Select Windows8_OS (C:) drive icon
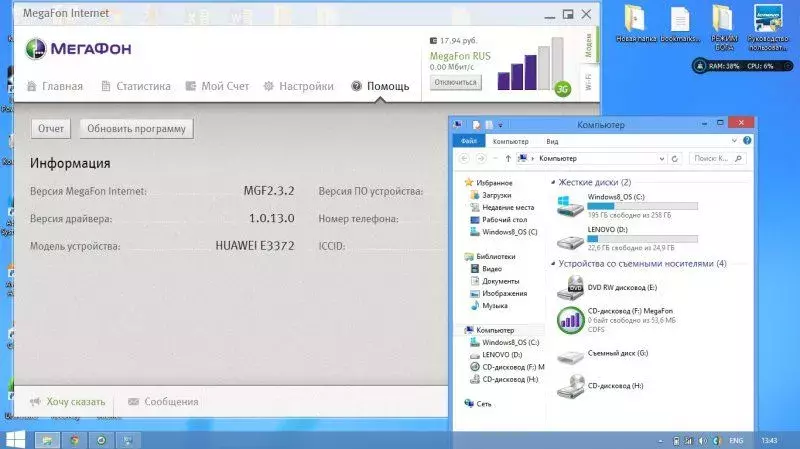Screen dimensions: 800x449 click(x=570, y=206)
